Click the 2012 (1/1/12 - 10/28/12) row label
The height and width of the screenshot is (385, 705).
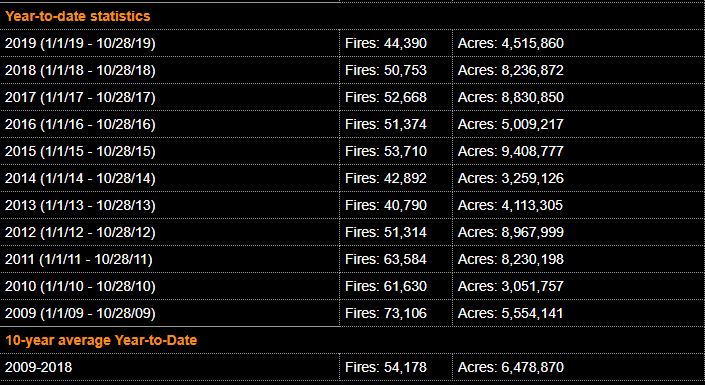click(x=80, y=232)
